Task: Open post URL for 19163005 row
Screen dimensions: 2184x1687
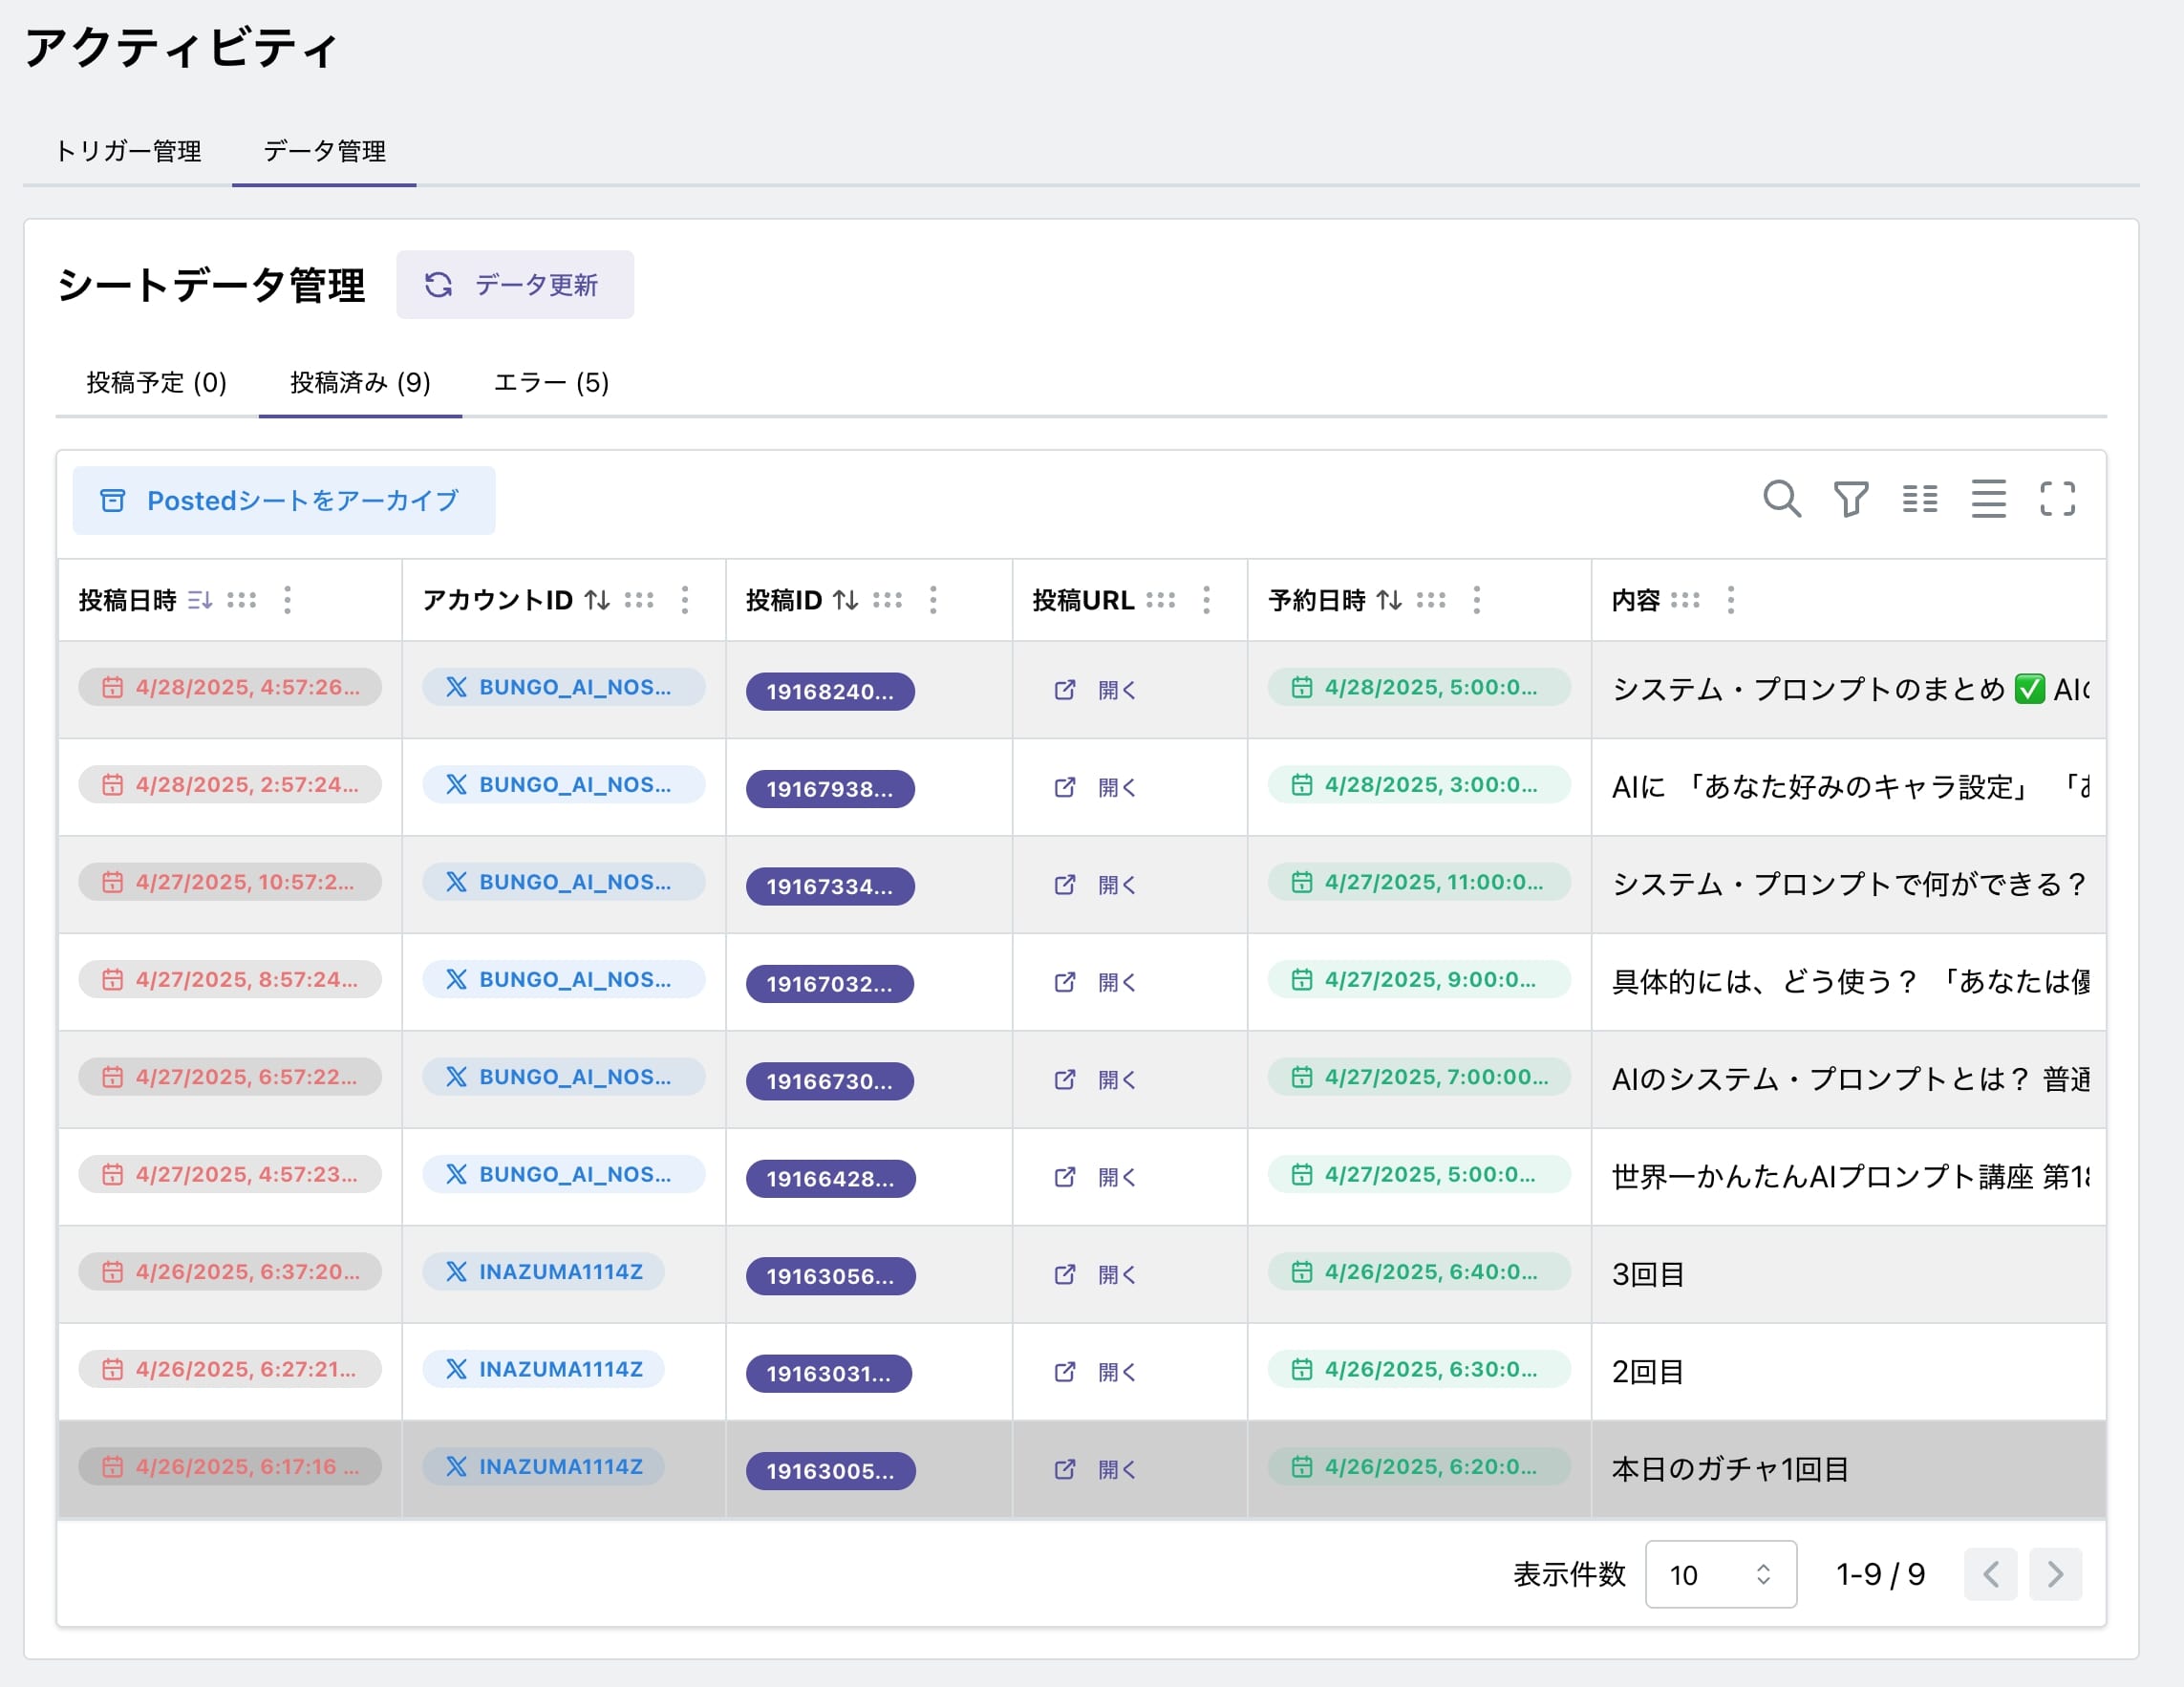Action: coord(1095,1470)
